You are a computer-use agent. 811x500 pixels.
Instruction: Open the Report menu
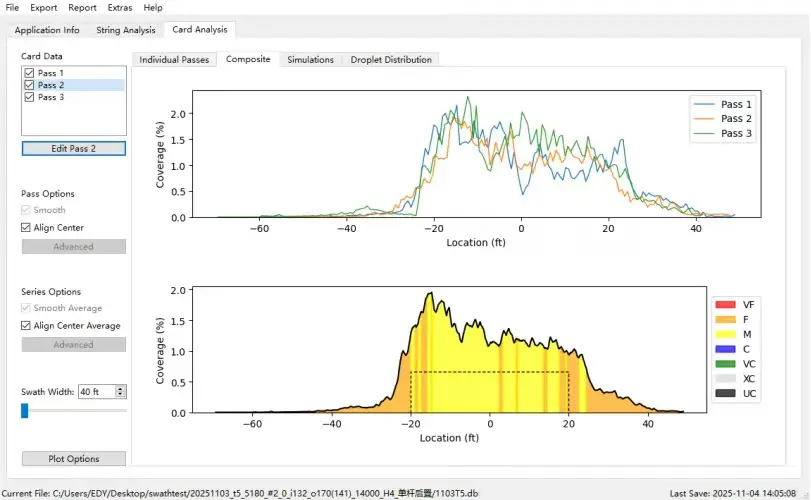pos(82,8)
